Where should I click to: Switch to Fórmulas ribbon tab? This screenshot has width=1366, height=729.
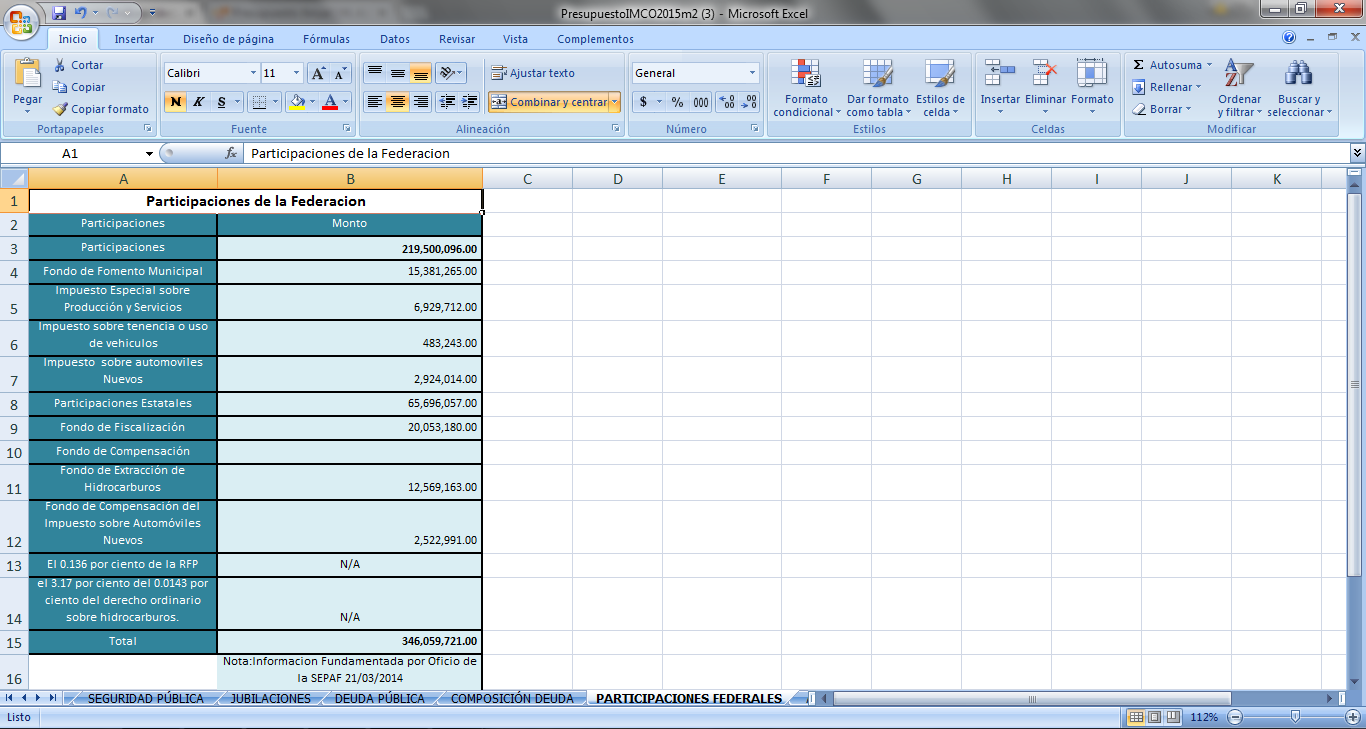point(326,39)
